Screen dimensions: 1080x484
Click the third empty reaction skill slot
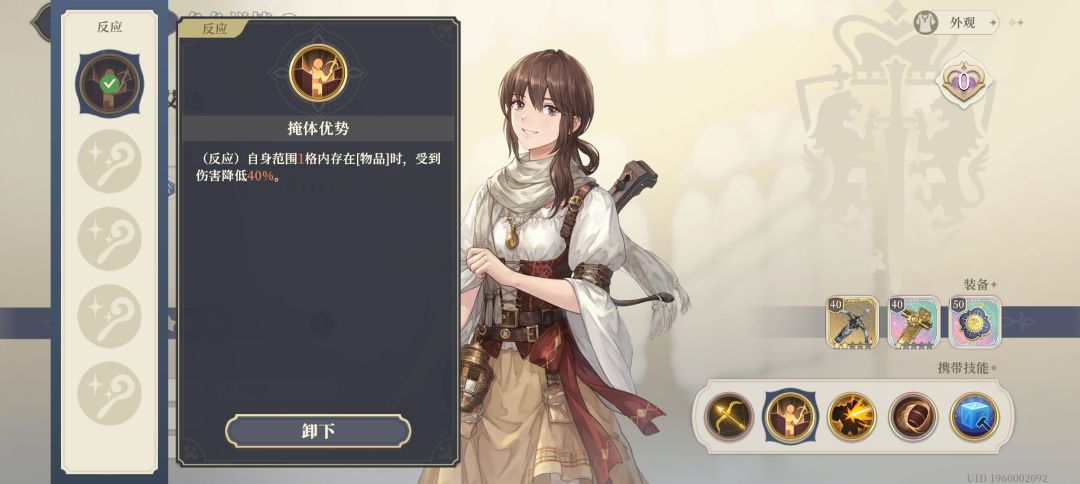[x=110, y=315]
